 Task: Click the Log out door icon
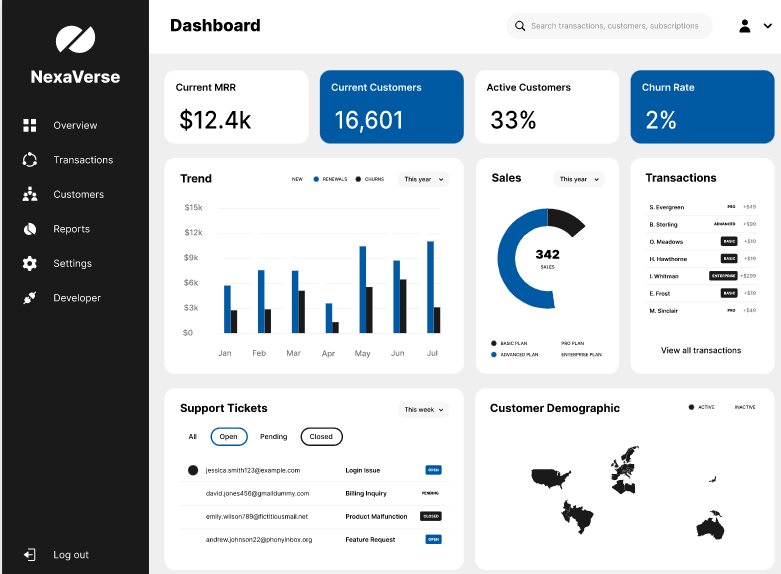(30, 555)
